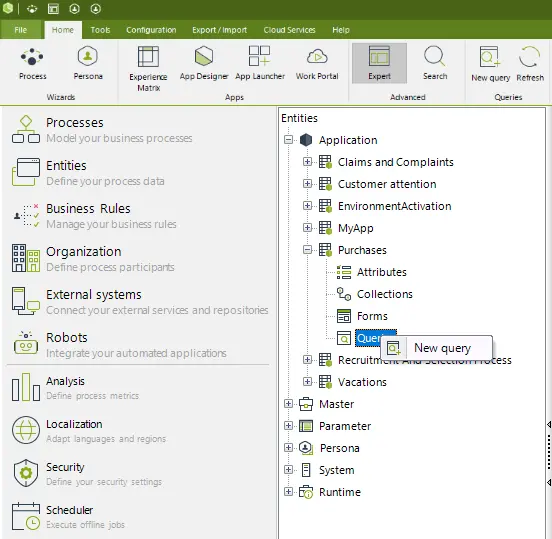Expand the Runtime node

288,492
